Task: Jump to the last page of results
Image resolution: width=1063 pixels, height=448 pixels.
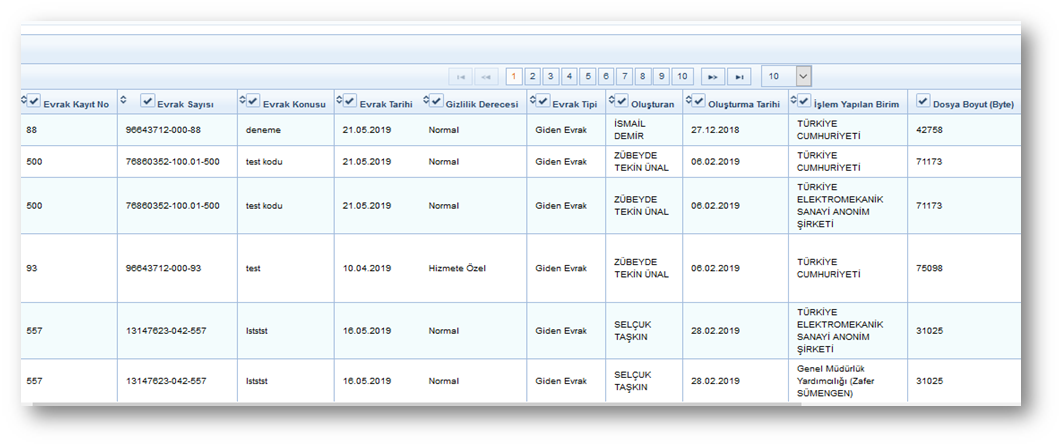Action: (x=739, y=77)
